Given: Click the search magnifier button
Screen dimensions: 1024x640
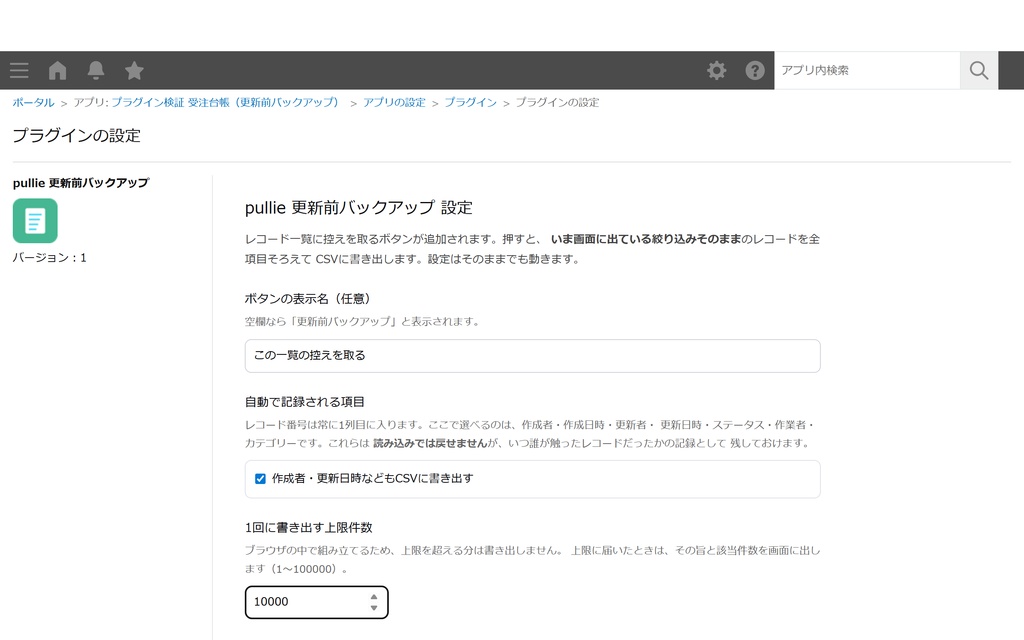Looking at the screenshot, I should 978,71.
